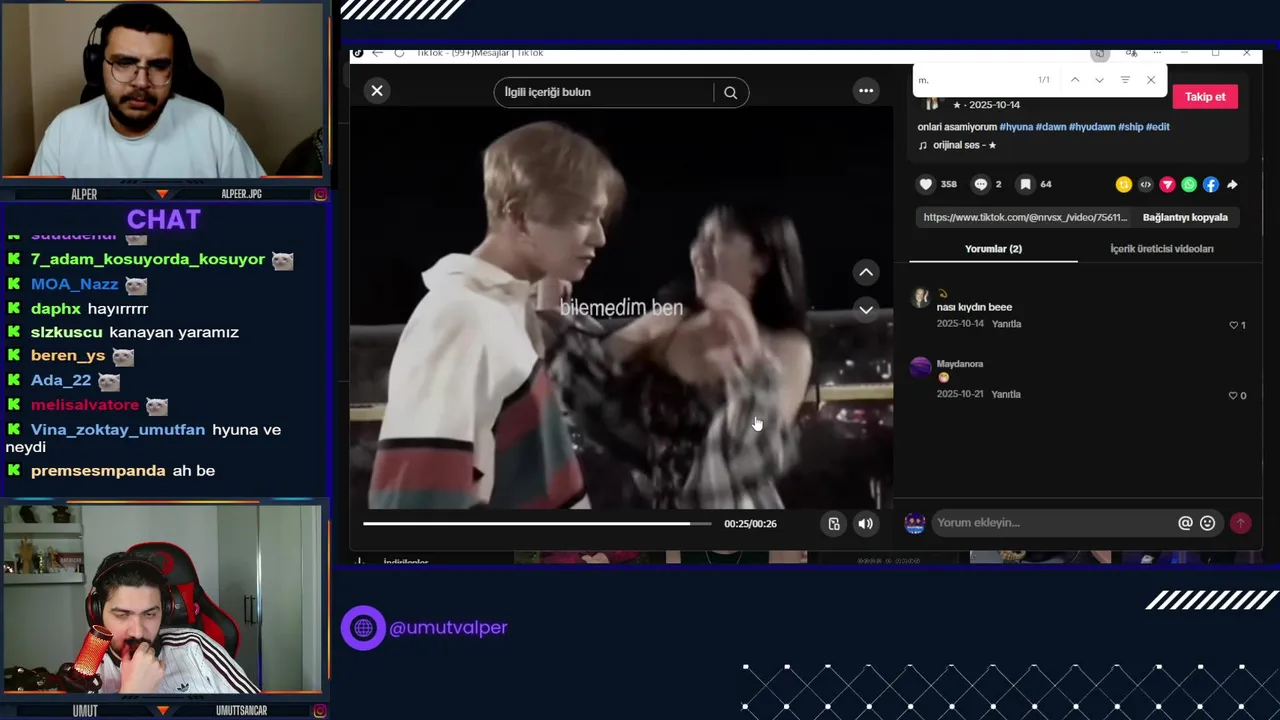Open the #ship hashtag
The width and height of the screenshot is (1280, 720).
pos(1130,127)
